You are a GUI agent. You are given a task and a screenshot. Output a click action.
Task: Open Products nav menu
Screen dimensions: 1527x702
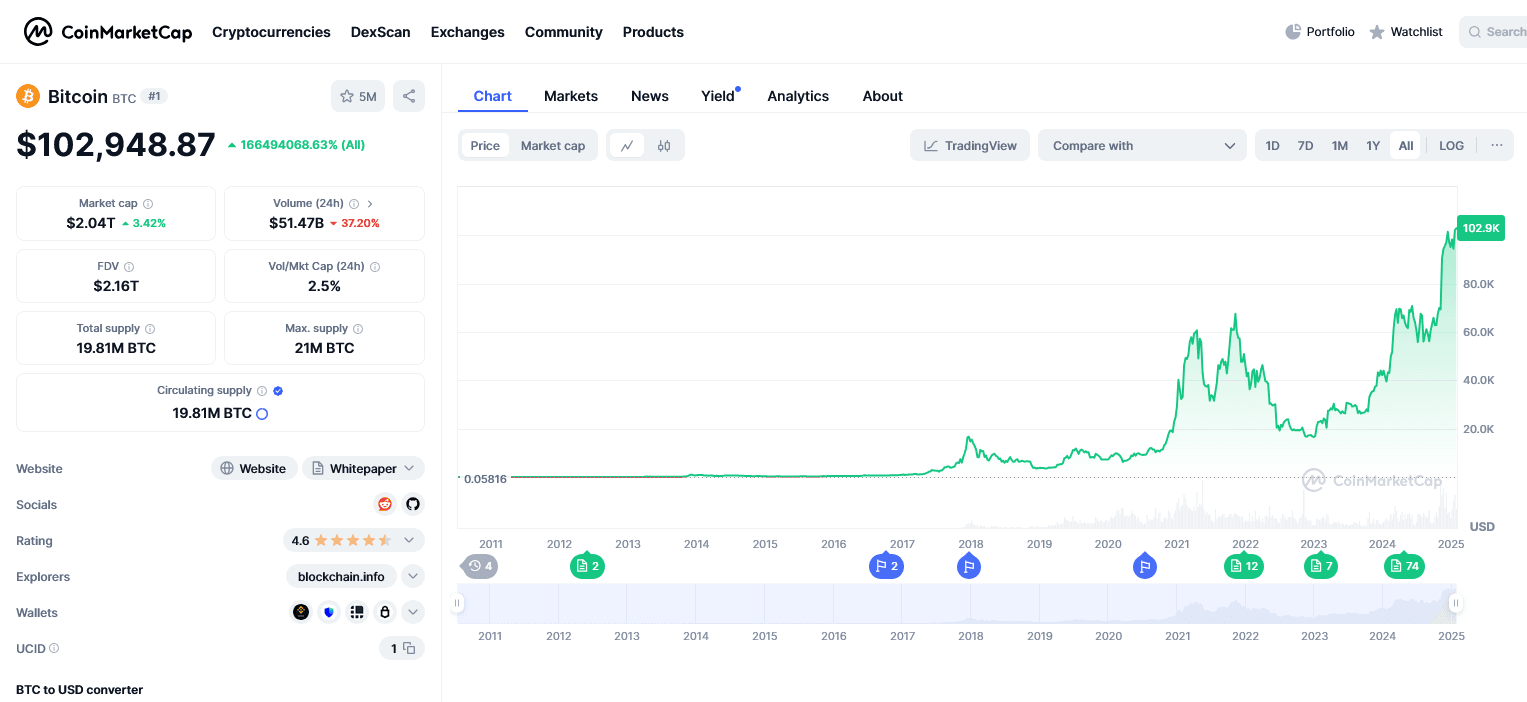[x=653, y=32]
